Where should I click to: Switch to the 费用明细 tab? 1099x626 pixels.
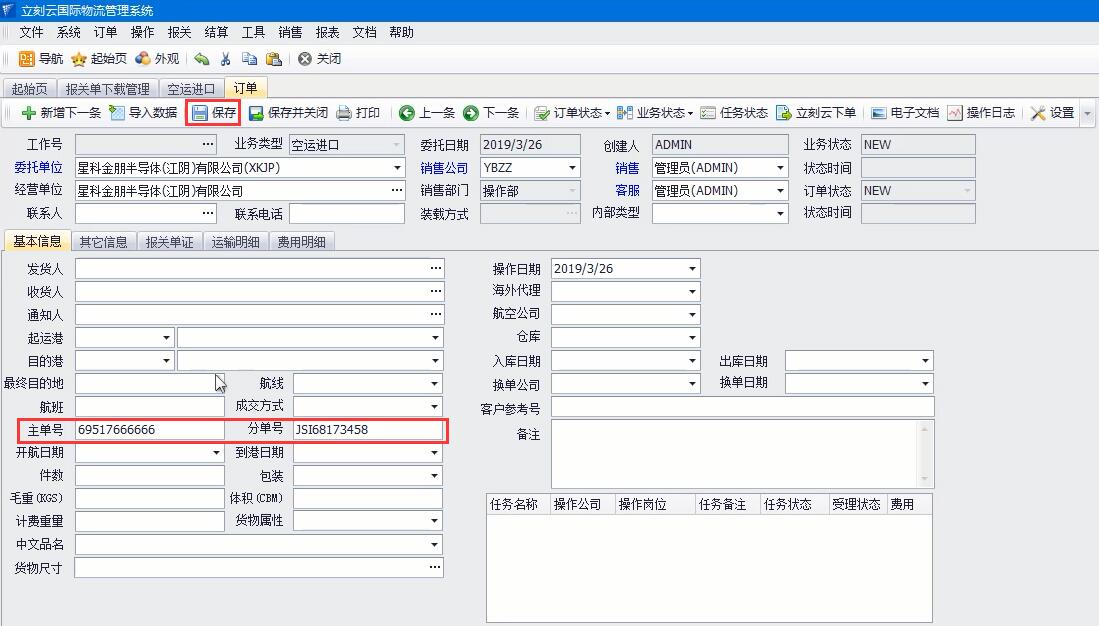(x=301, y=242)
